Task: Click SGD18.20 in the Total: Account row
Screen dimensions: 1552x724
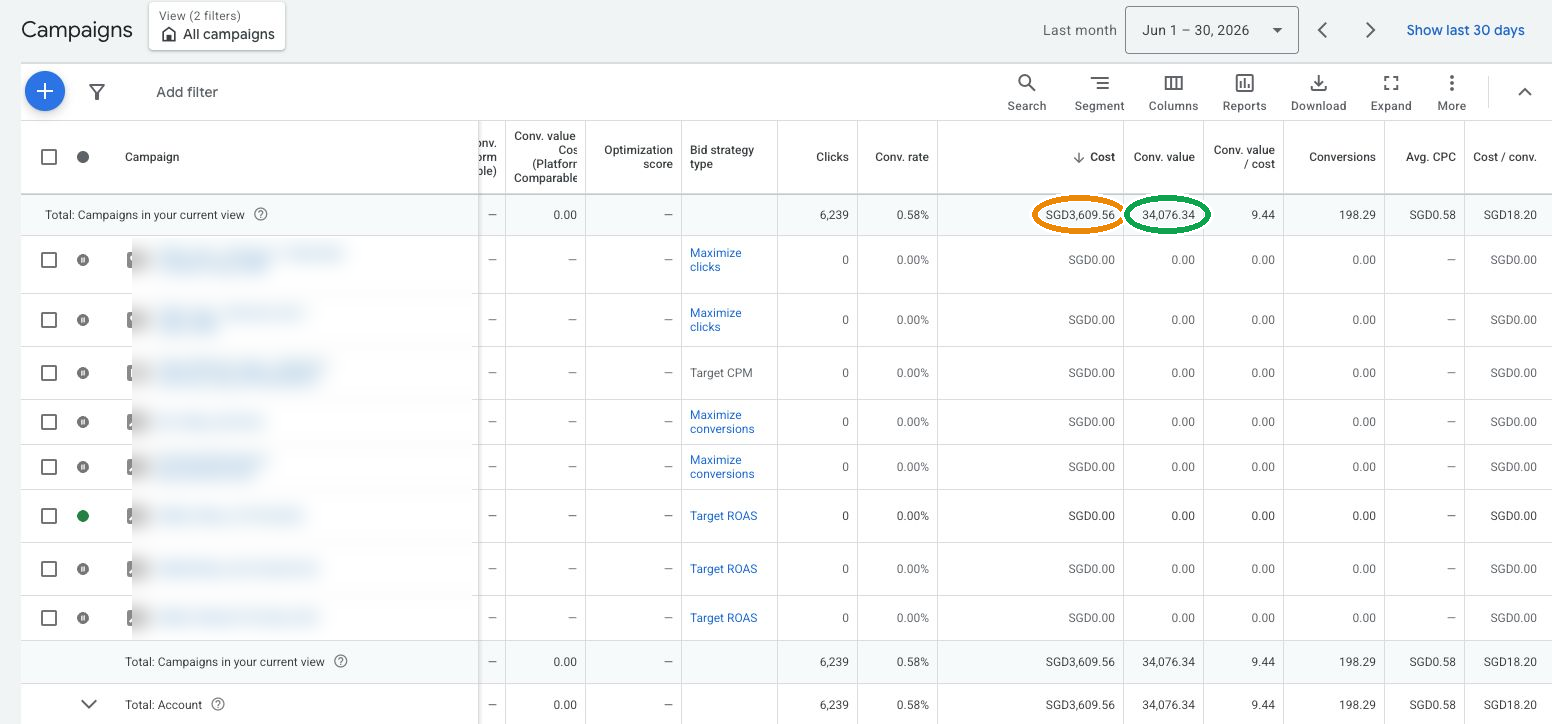Action: [x=1510, y=705]
